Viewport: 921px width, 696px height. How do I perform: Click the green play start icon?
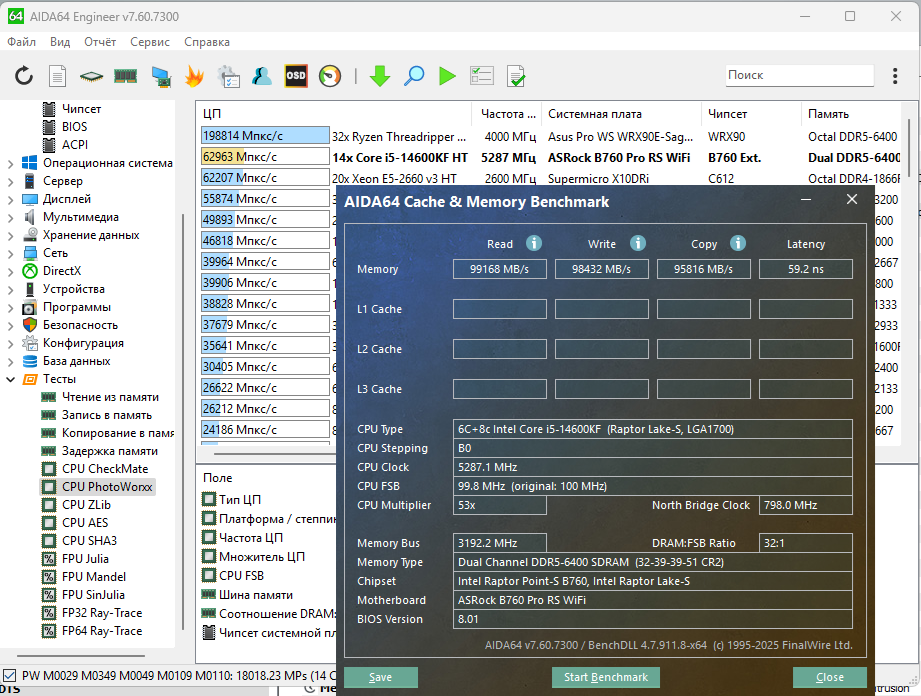(447, 76)
